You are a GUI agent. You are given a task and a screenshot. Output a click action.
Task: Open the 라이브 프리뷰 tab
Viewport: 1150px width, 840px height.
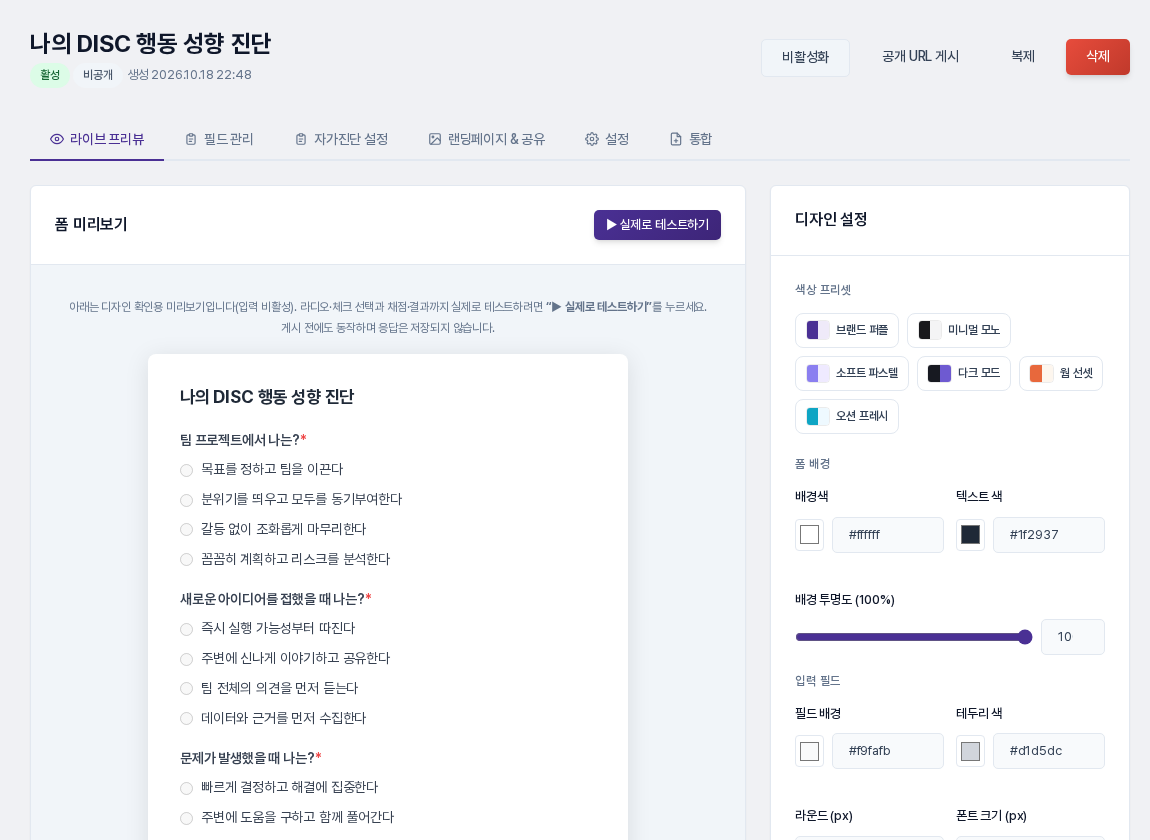[97, 139]
